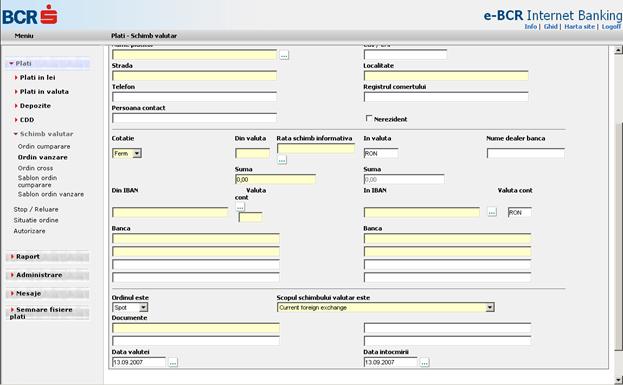Select Ordin cross menu entry
The height and width of the screenshot is (385, 623).
tap(35, 168)
